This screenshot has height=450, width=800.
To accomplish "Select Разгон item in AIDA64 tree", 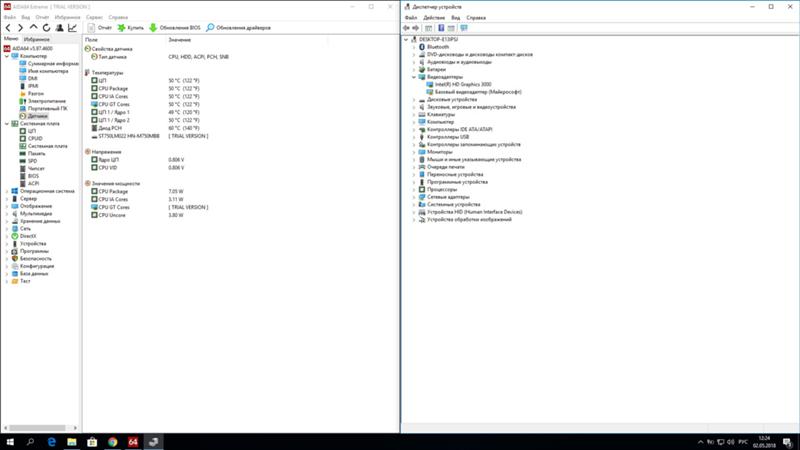I will [32, 94].
